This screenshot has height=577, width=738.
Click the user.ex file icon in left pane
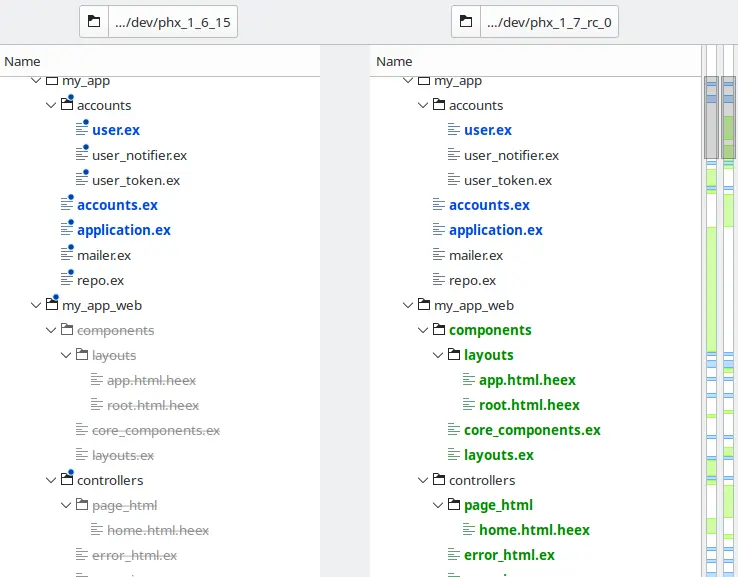tap(83, 130)
